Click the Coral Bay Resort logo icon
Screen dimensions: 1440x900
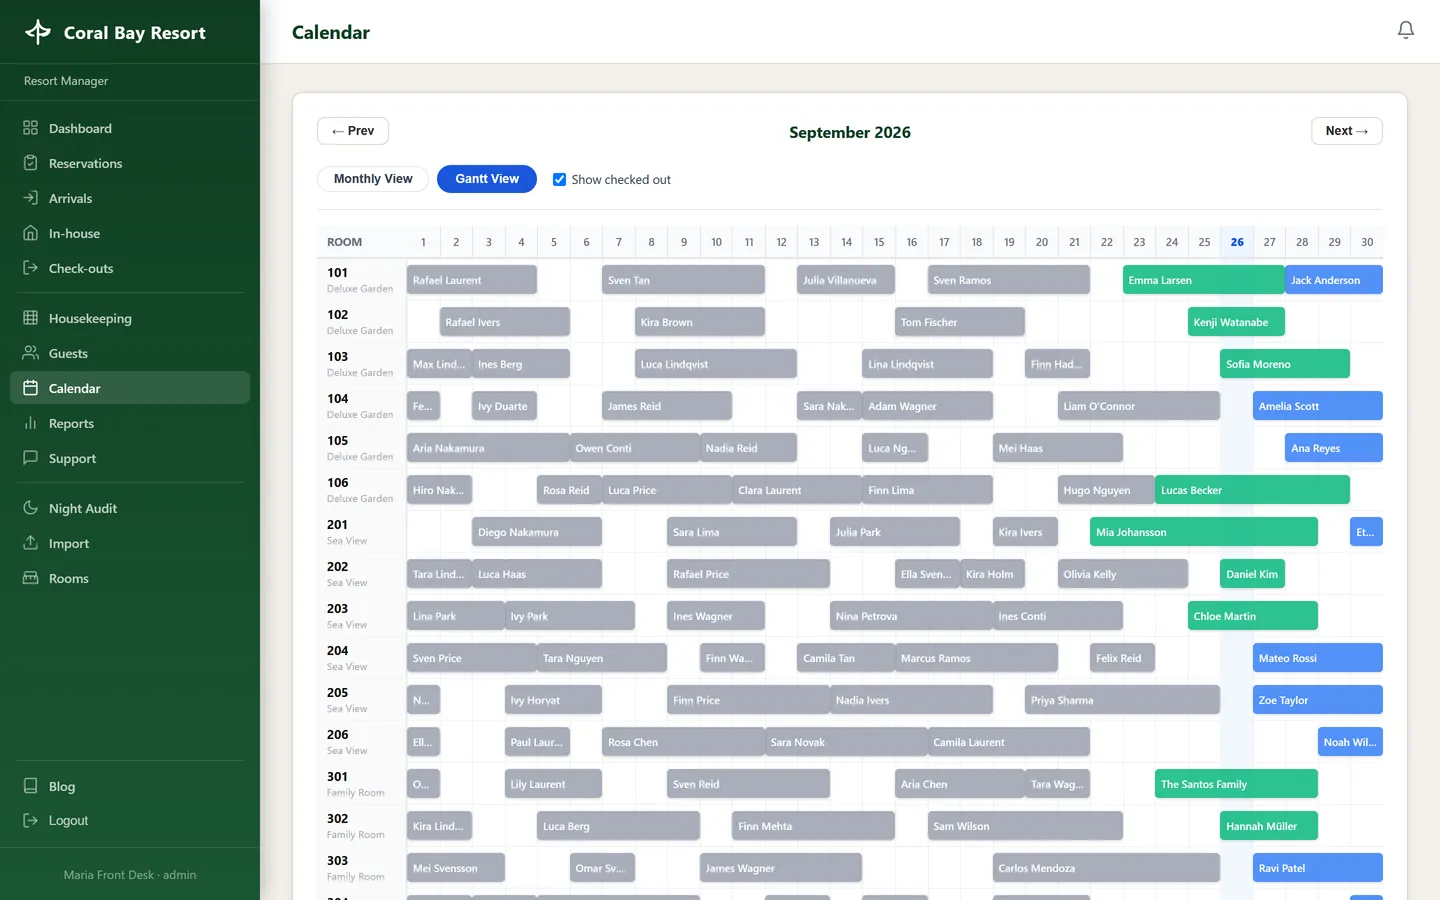pyautogui.click(x=38, y=32)
